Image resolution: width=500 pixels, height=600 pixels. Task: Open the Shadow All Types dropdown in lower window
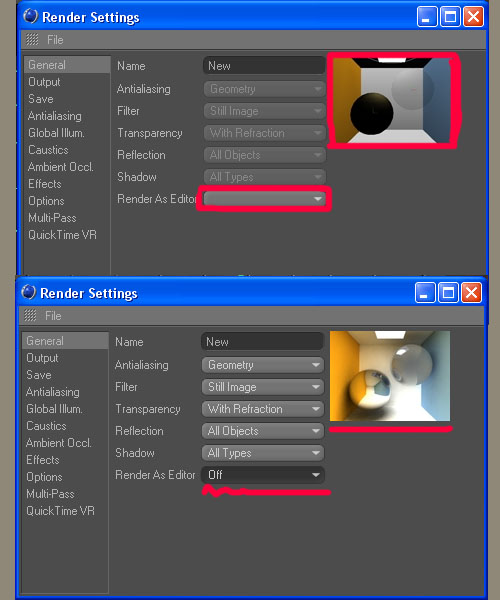[263, 453]
